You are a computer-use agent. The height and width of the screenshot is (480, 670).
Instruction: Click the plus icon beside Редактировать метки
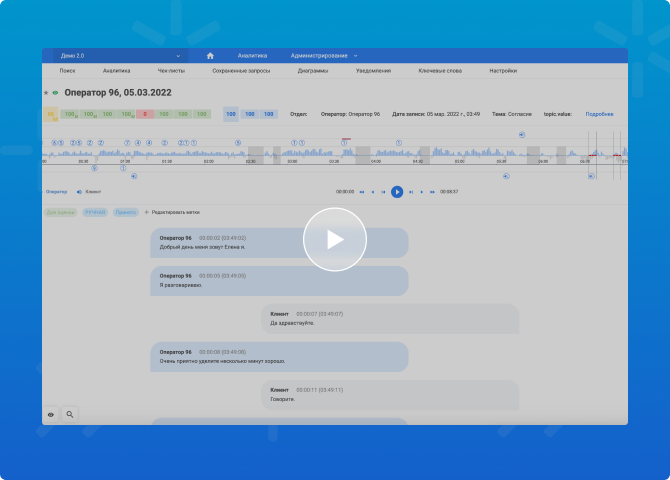(147, 212)
